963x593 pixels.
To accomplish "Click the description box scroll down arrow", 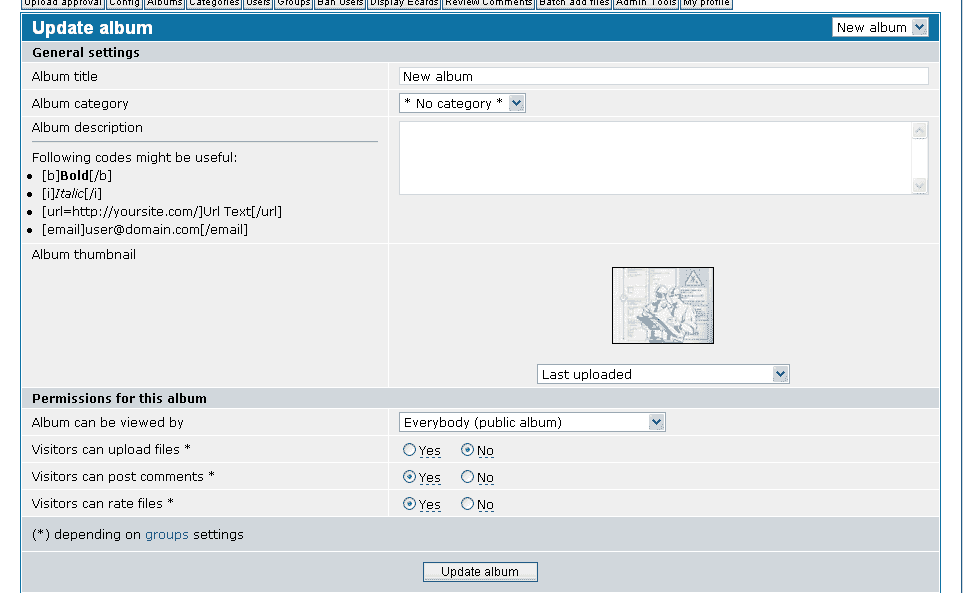I will tap(919, 185).
